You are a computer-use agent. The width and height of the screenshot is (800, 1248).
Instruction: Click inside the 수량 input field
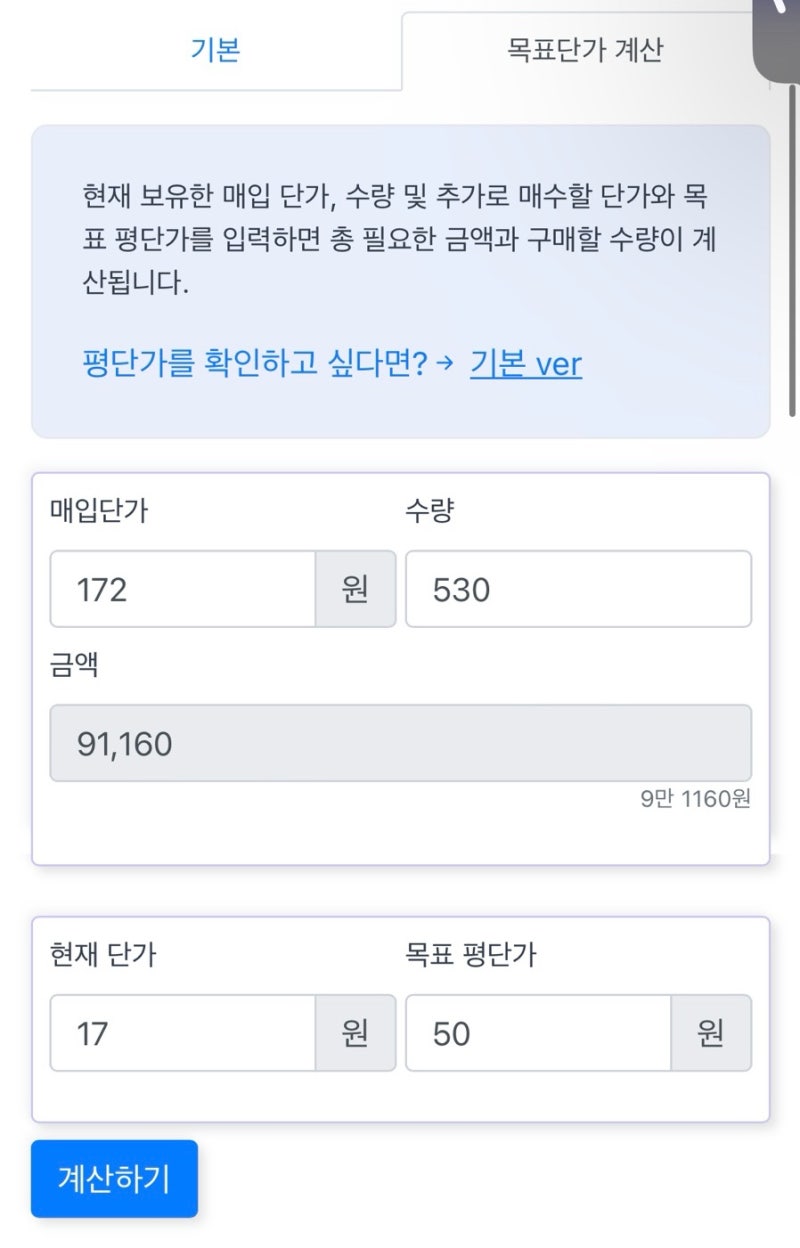coord(577,589)
